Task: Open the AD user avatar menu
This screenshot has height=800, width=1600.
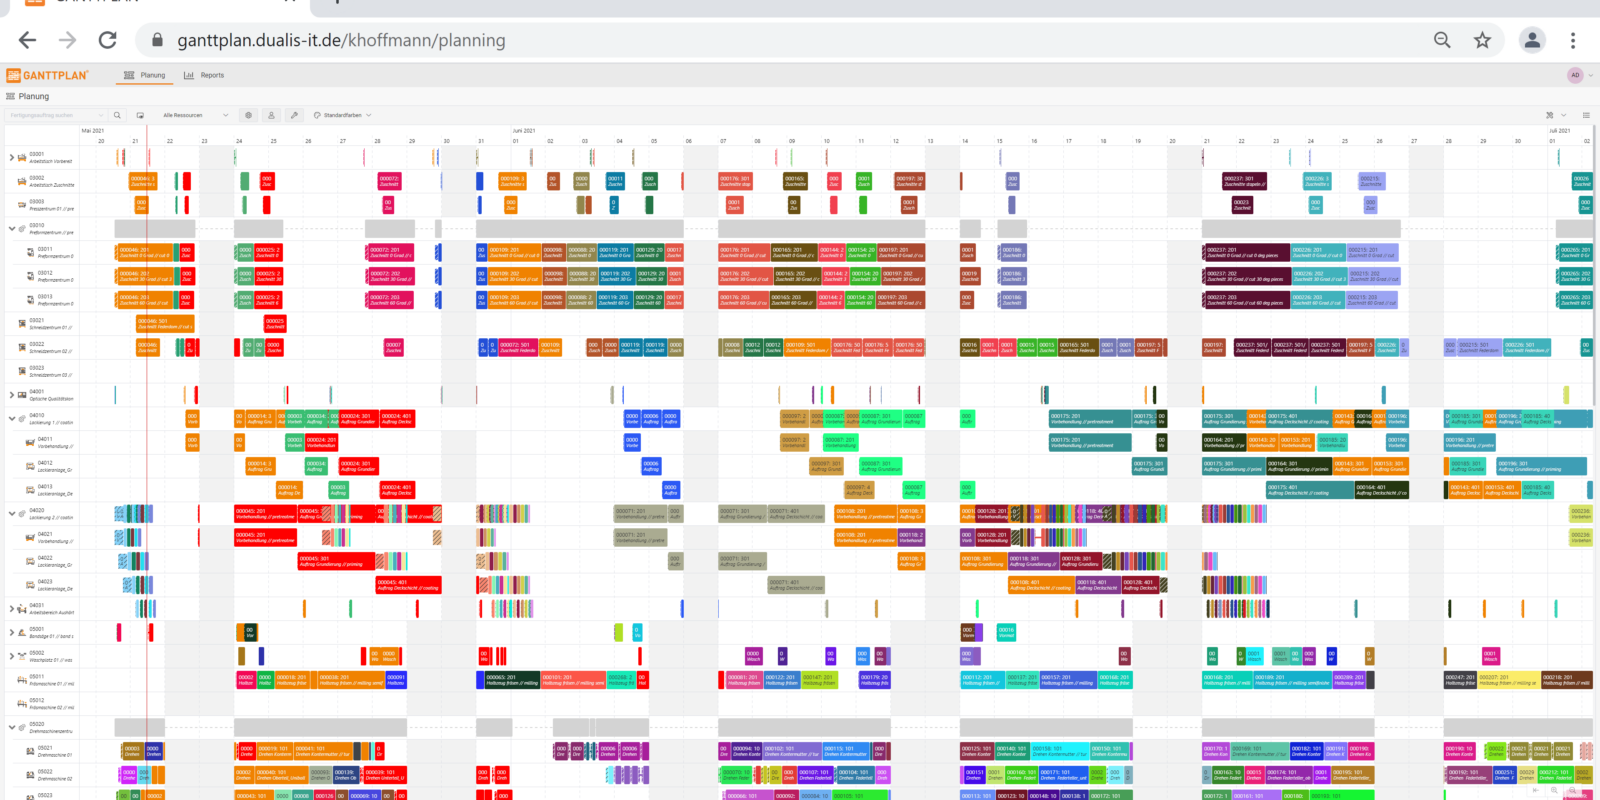Action: (x=1575, y=75)
